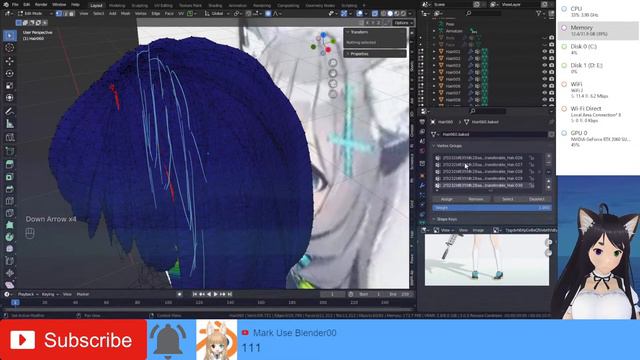Select the Cursor tool in toolbar
Image resolution: width=640 pixels, height=360 pixels.
[10, 48]
